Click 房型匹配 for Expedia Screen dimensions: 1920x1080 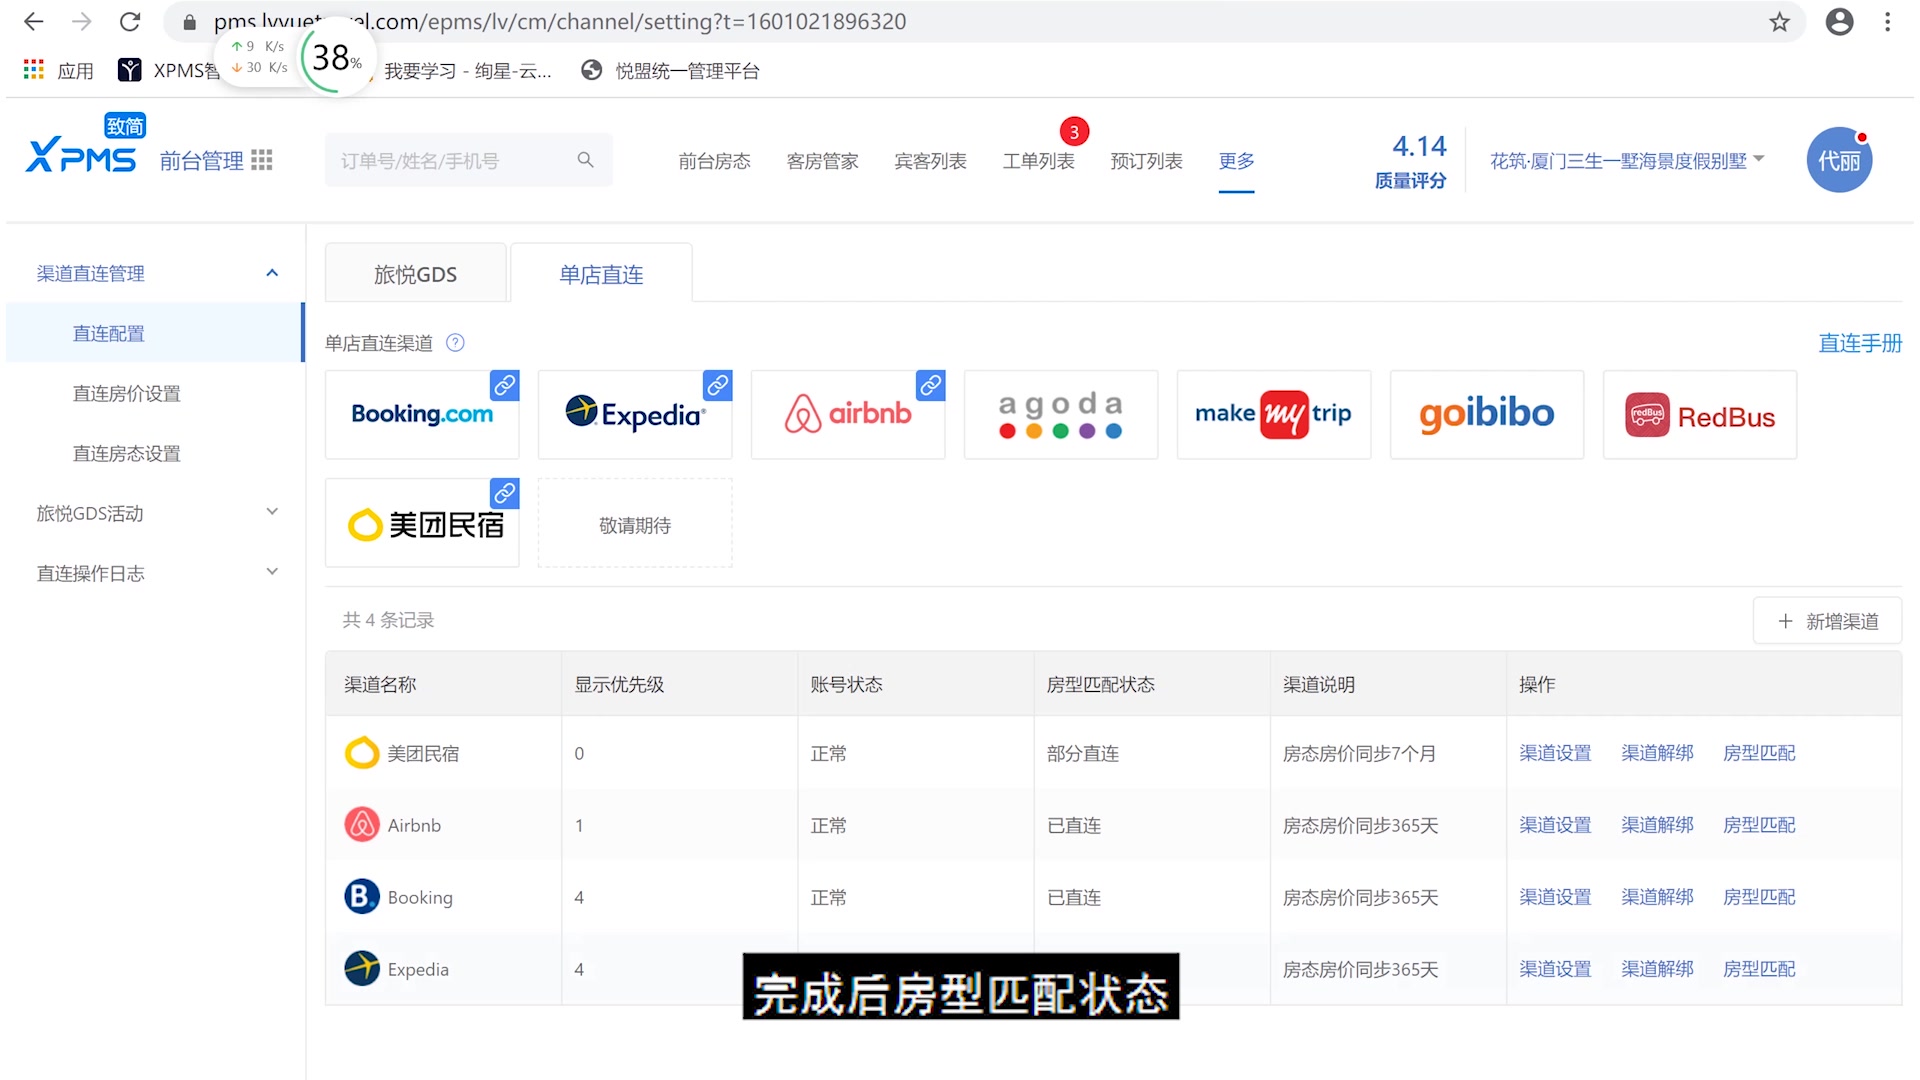tap(1759, 968)
